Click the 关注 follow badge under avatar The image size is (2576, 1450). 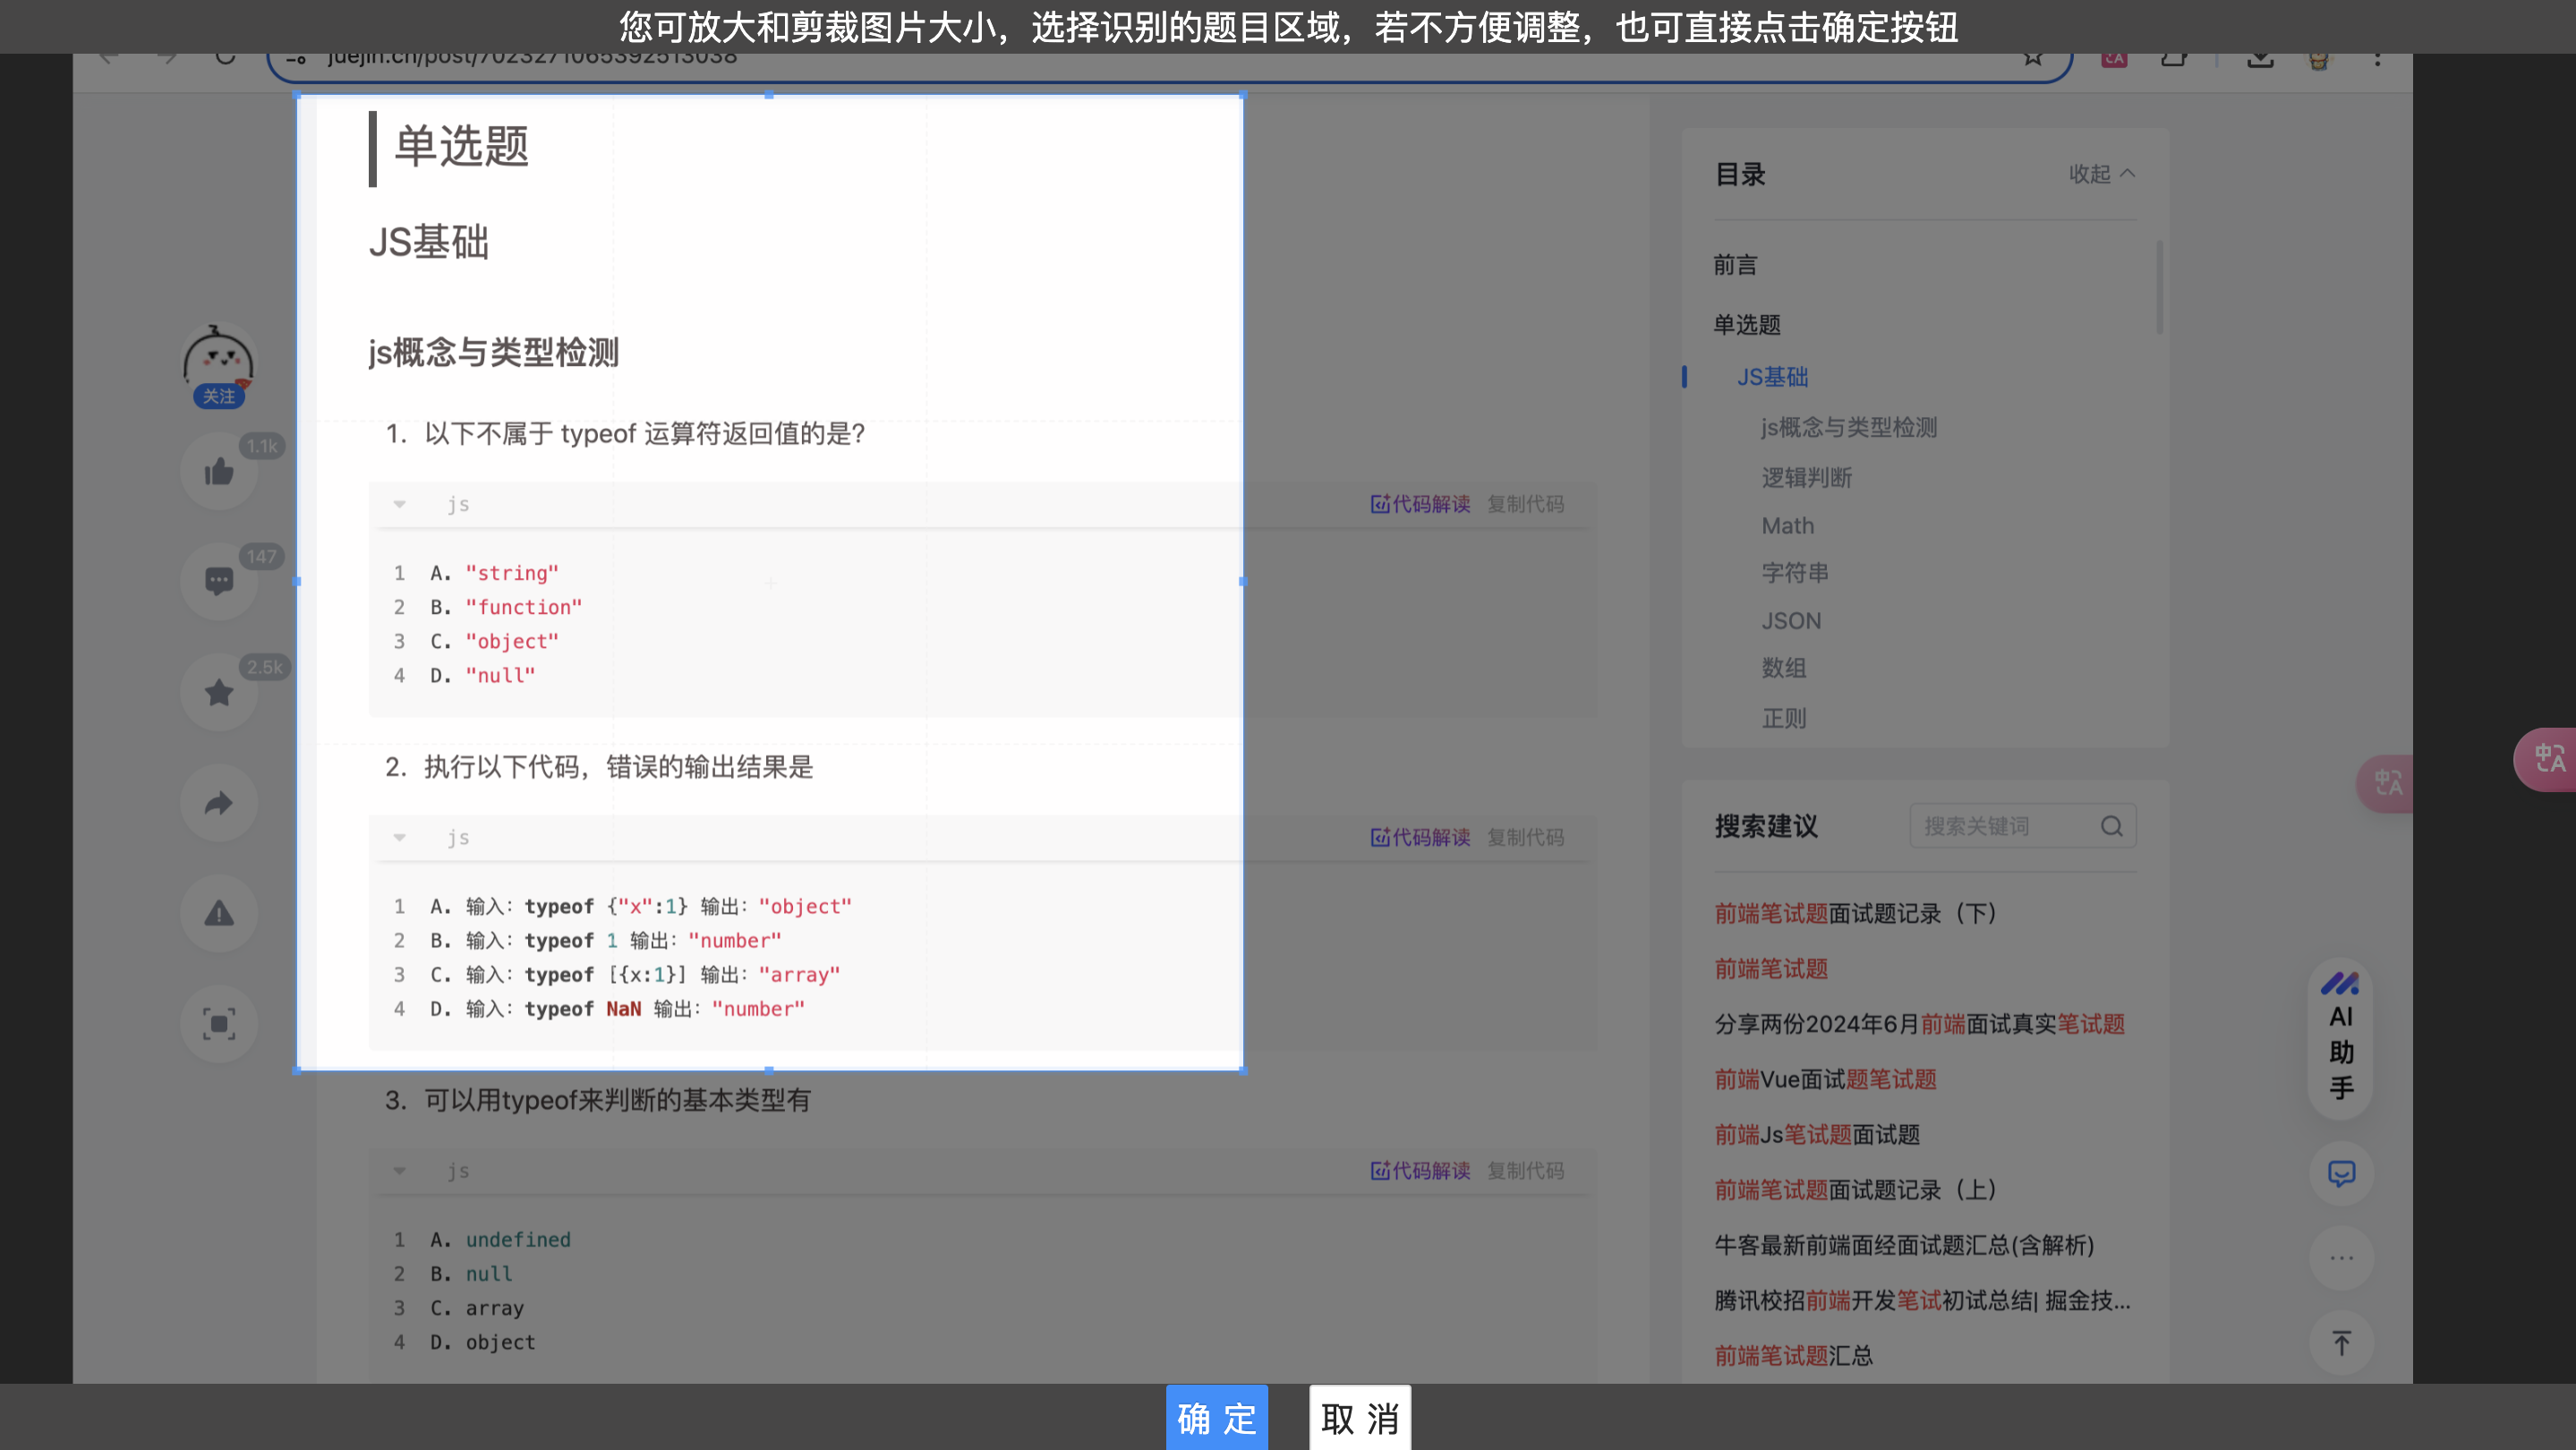219,396
